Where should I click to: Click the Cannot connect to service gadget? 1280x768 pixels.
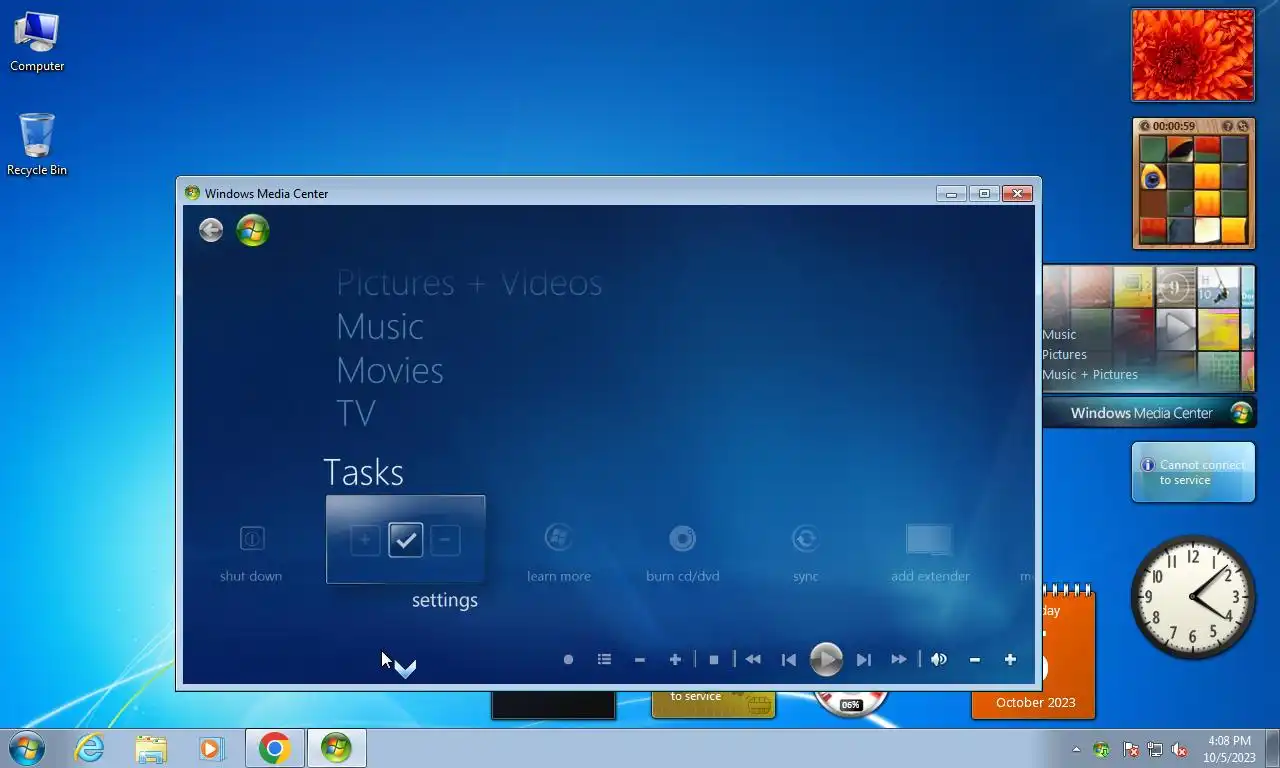pos(1193,472)
